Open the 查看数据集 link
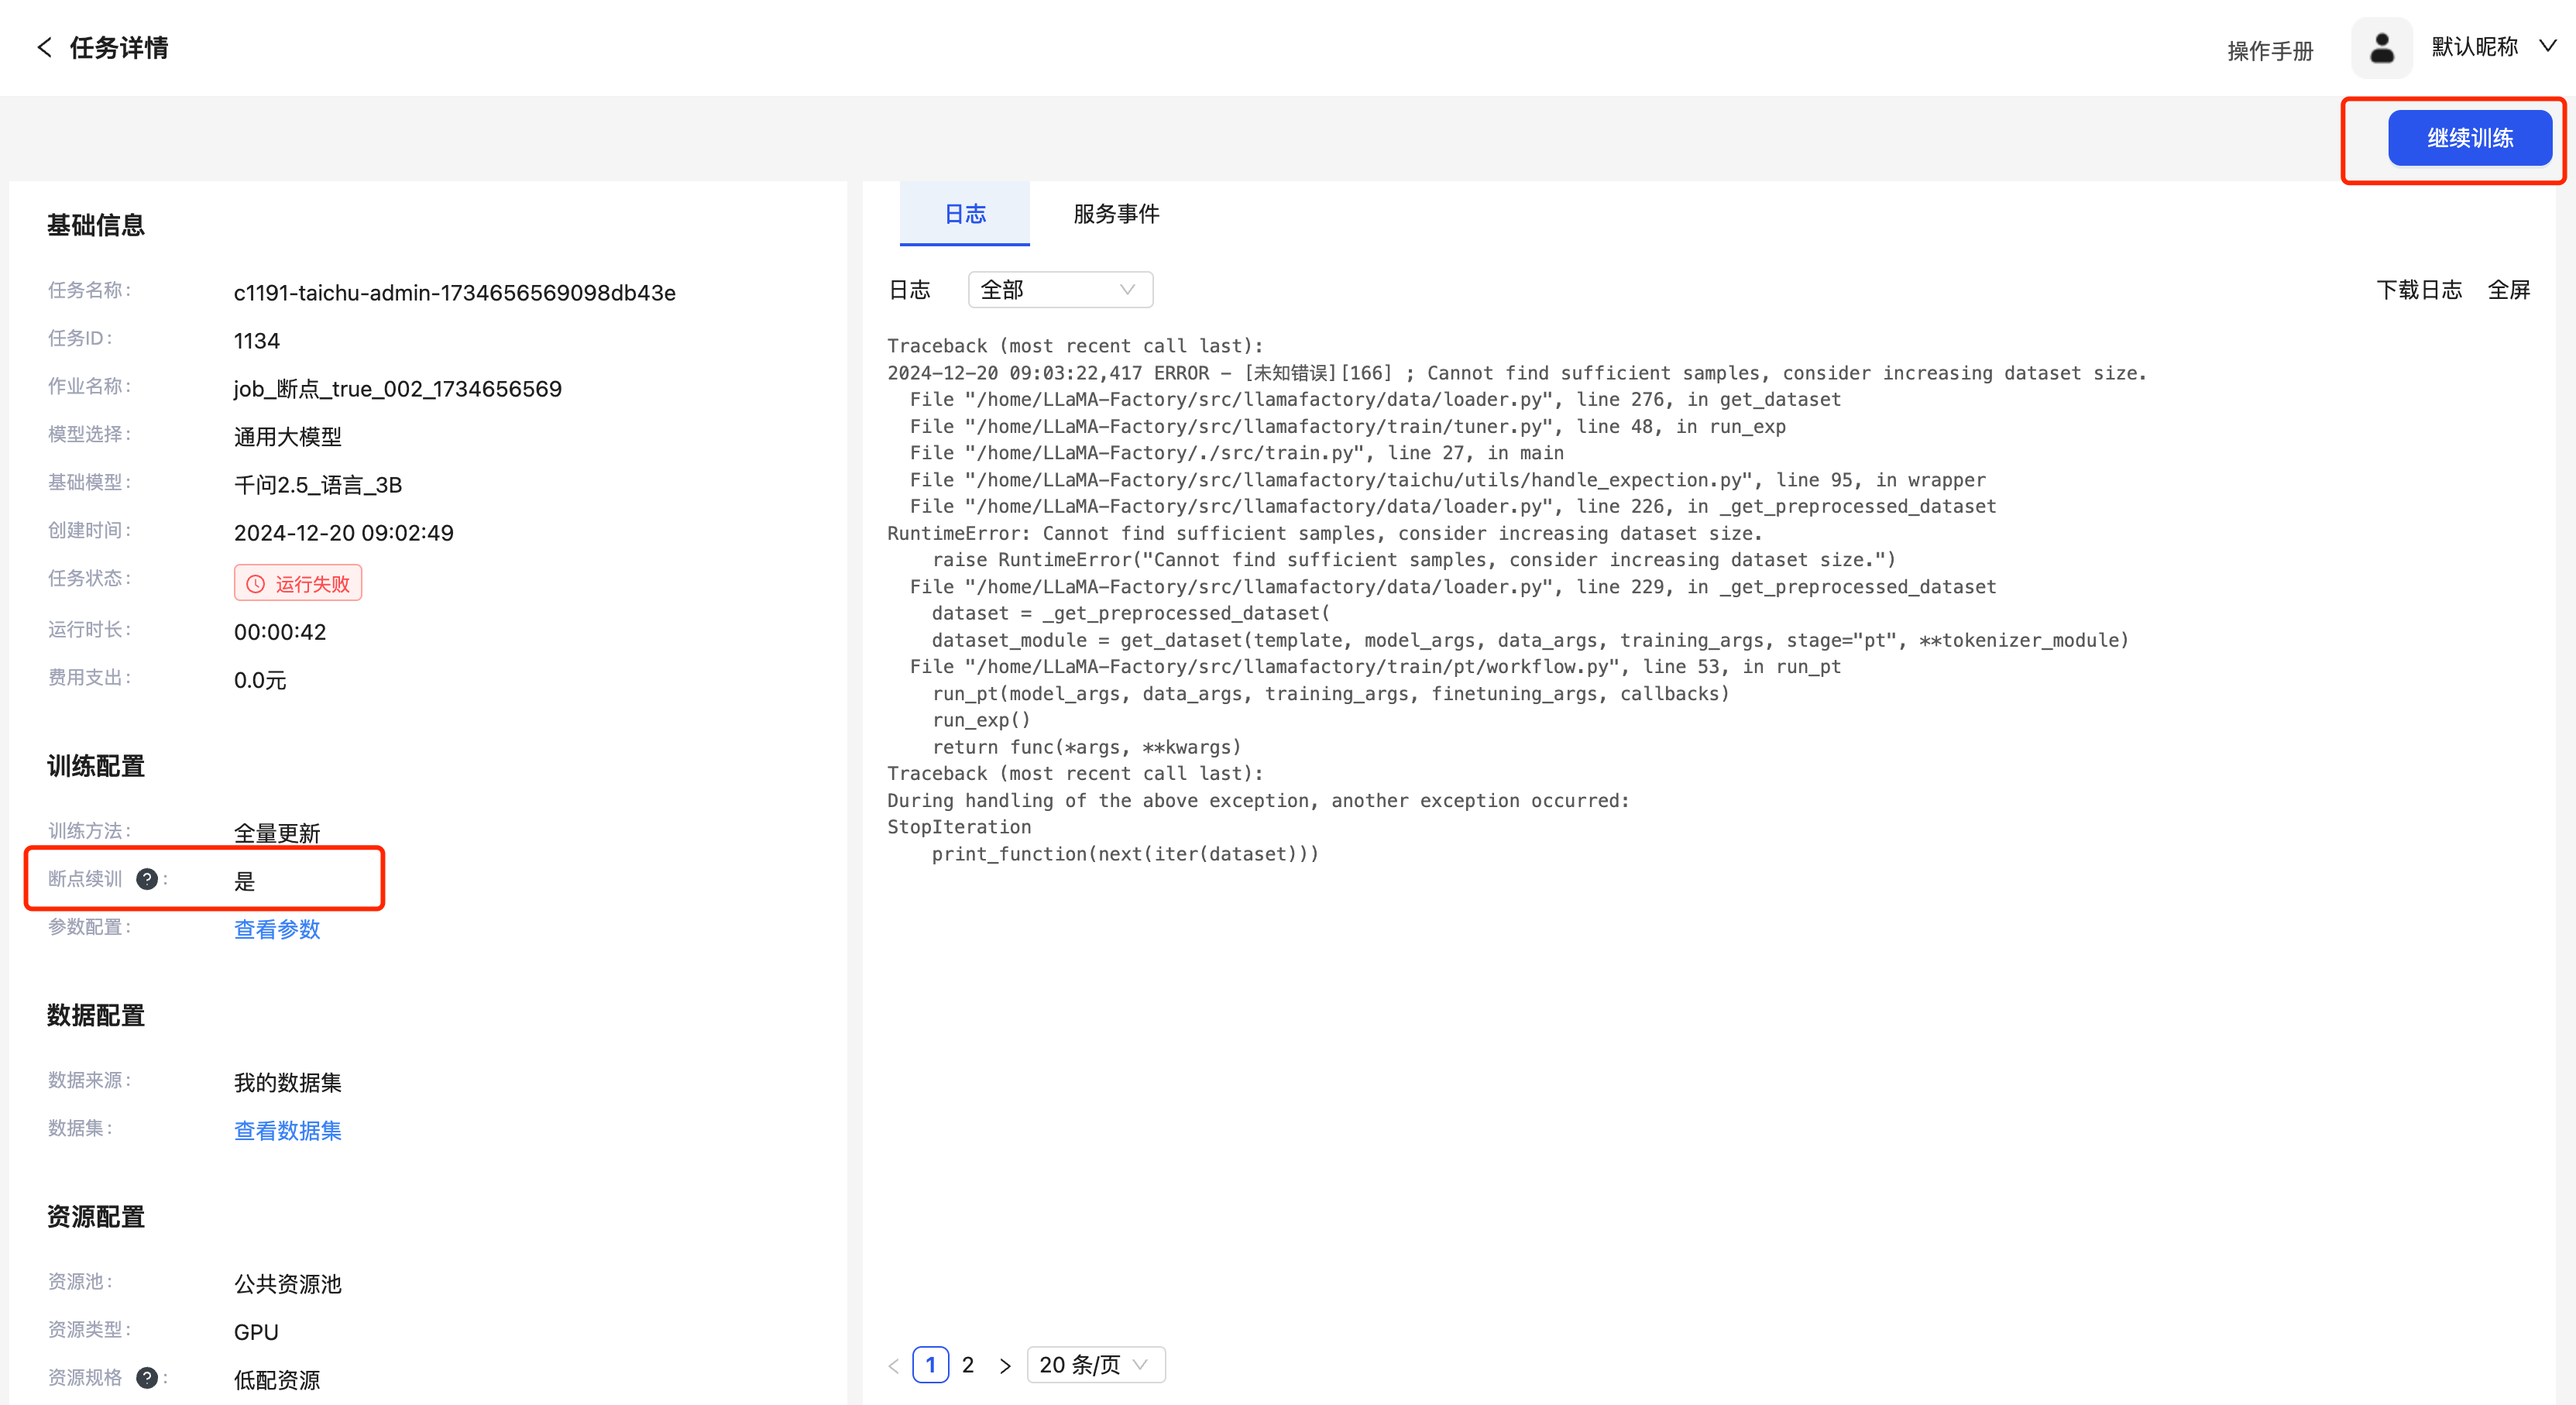 [x=288, y=1130]
